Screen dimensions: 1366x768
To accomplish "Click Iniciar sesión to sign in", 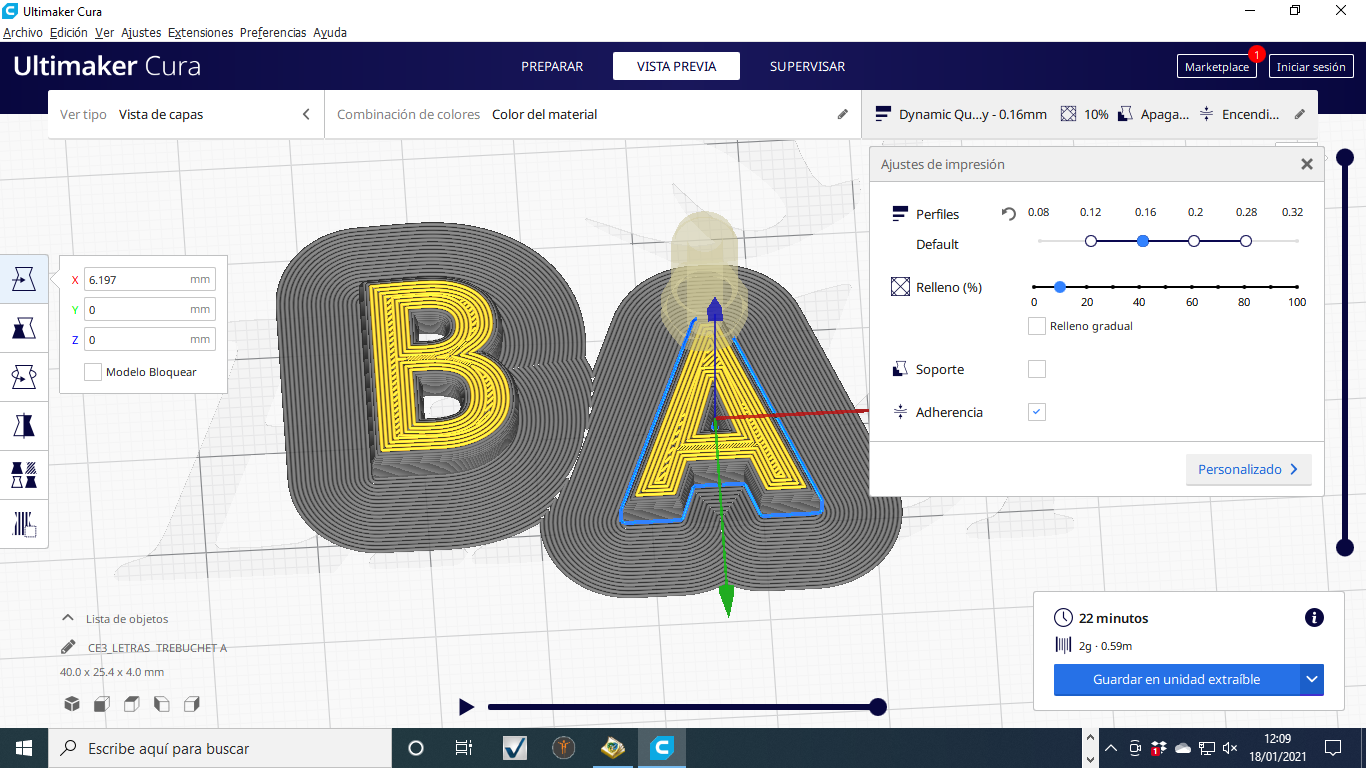I will tap(1311, 66).
